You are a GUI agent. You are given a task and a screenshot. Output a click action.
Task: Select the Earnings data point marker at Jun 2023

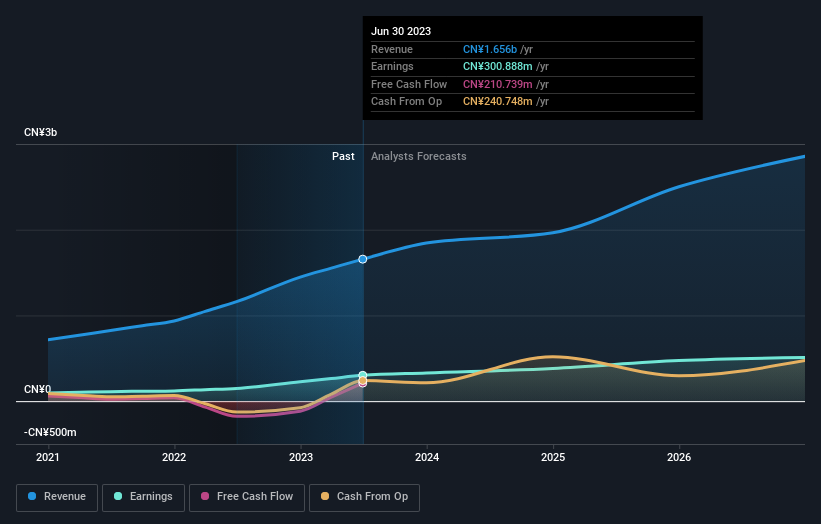[362, 375]
